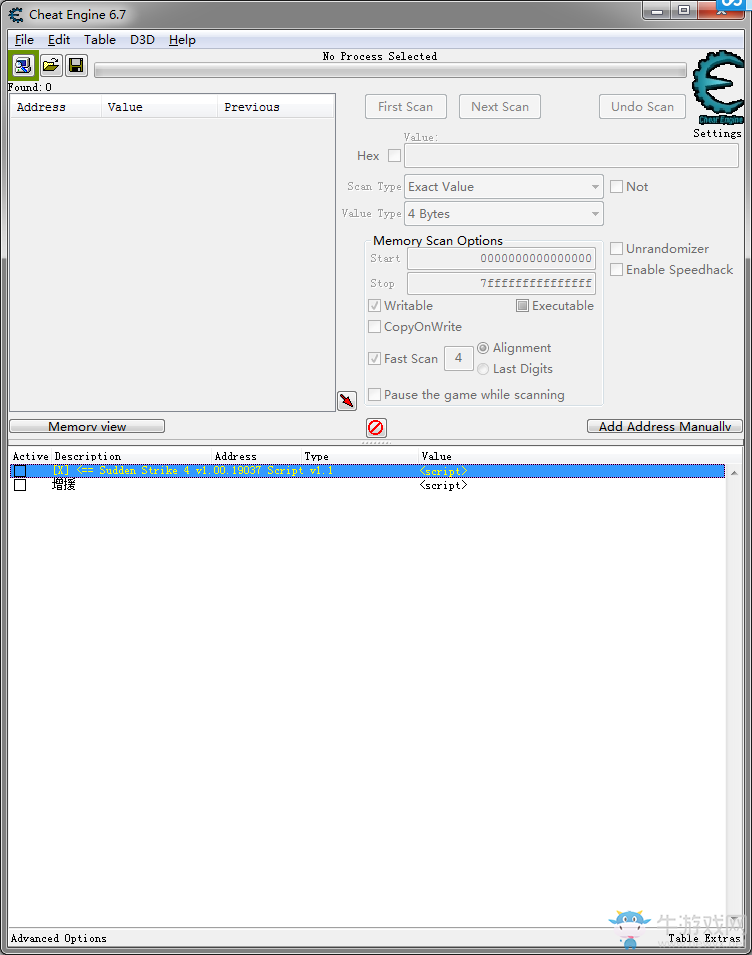Click the Previous column header
Viewport: 752px width, 955px height.
(x=276, y=107)
